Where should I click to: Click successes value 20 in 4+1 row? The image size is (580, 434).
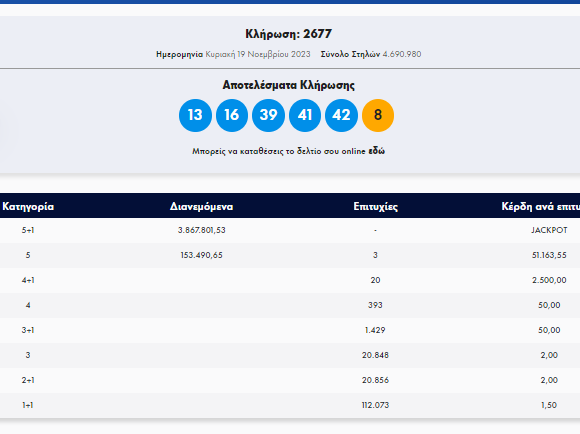click(375, 280)
